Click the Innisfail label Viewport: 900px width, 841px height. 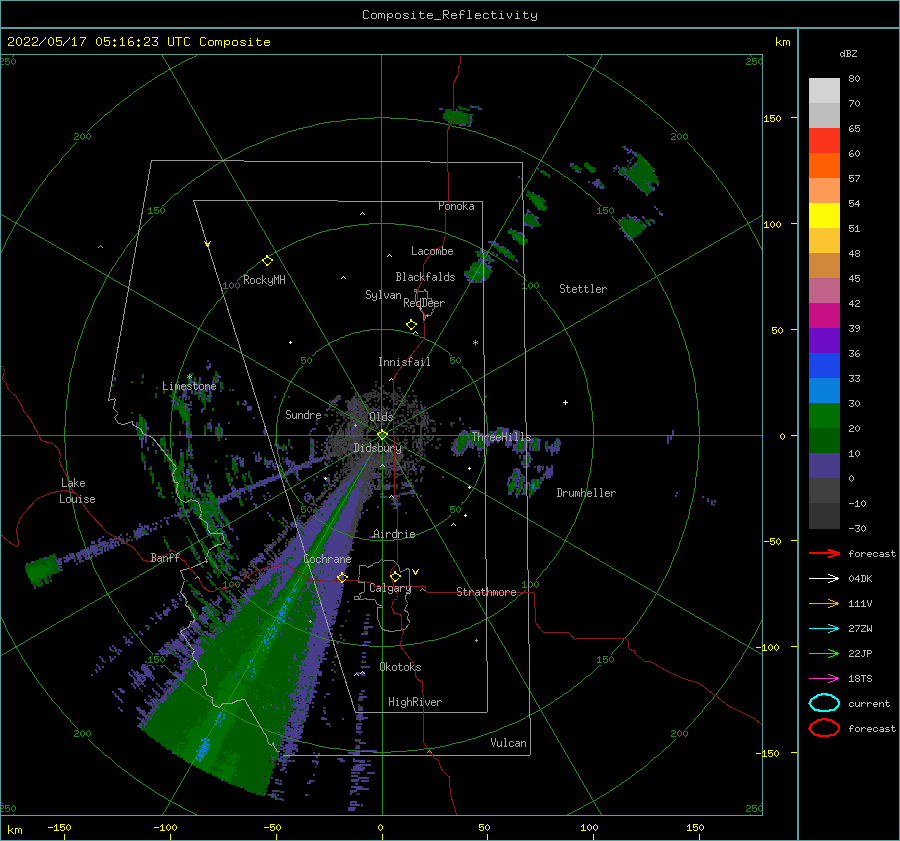pyautogui.click(x=404, y=362)
